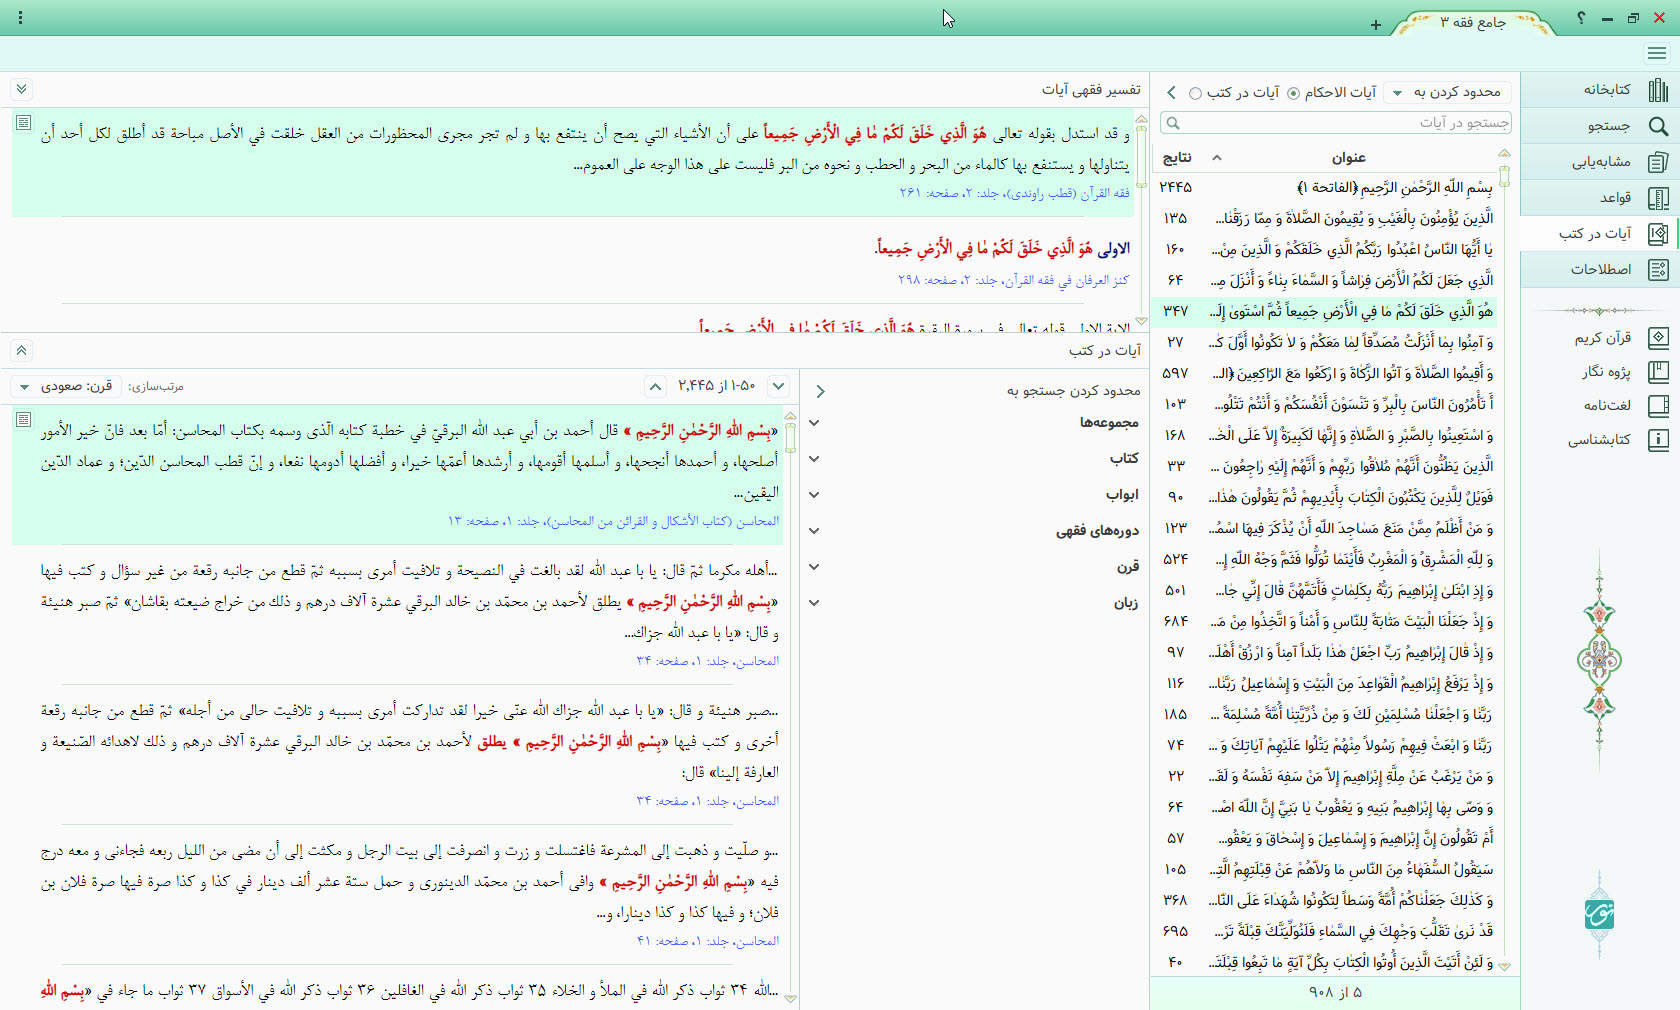This screenshot has height=1010, width=1680.
Task: Select verse row with 597 results
Action: (1326, 374)
